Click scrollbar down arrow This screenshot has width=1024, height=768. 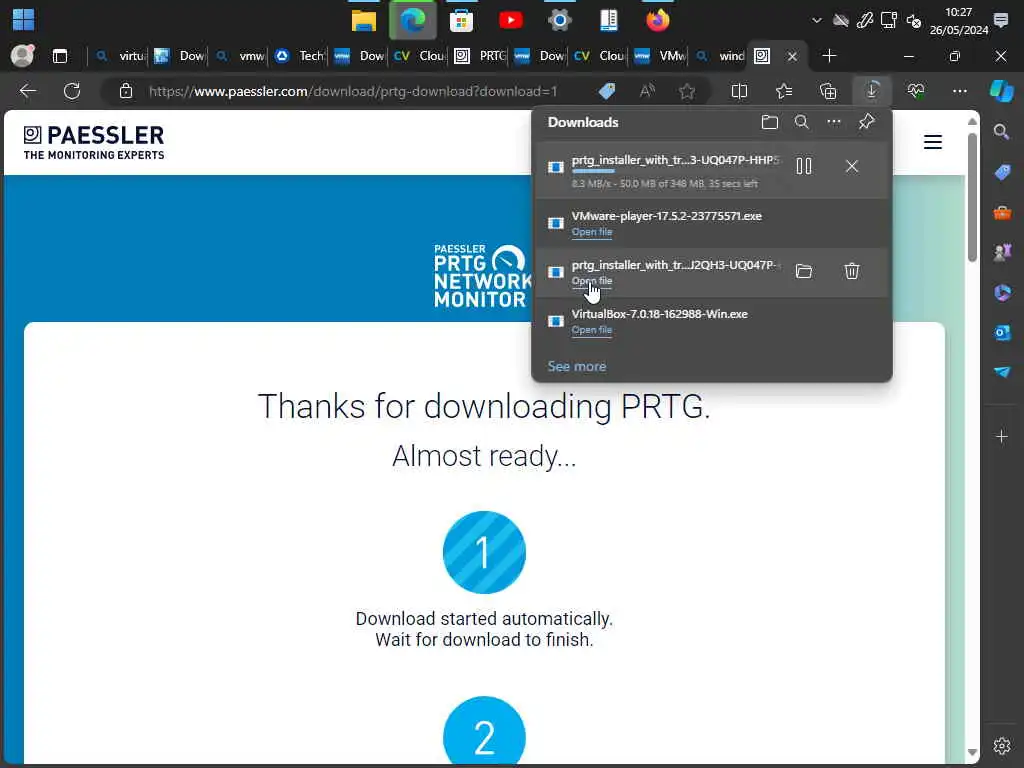click(972, 752)
